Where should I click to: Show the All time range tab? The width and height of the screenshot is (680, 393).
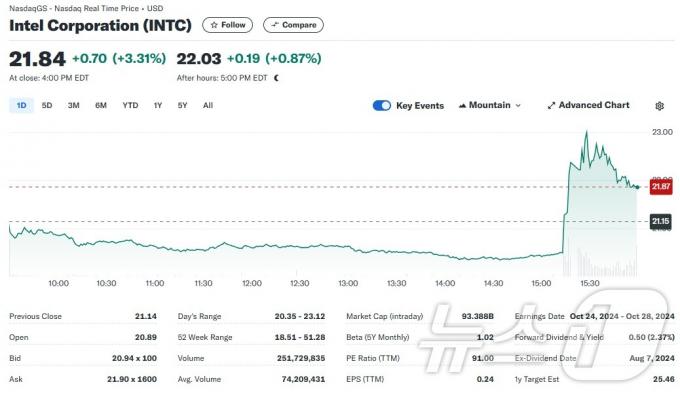point(208,105)
